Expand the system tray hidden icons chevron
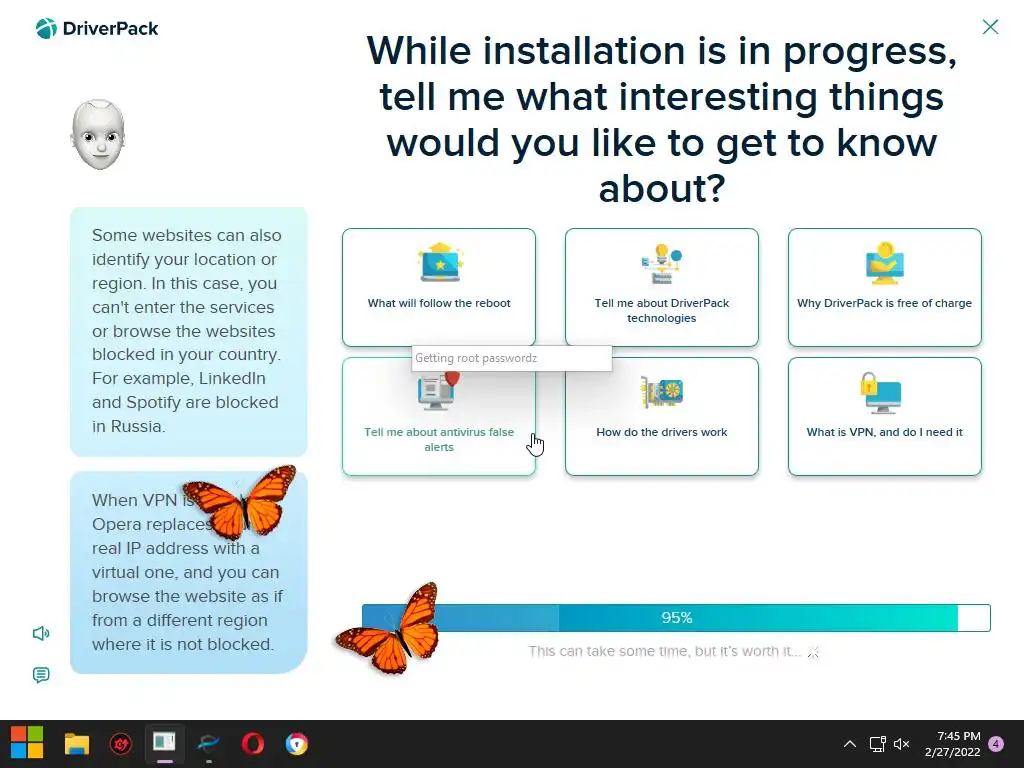 point(850,744)
